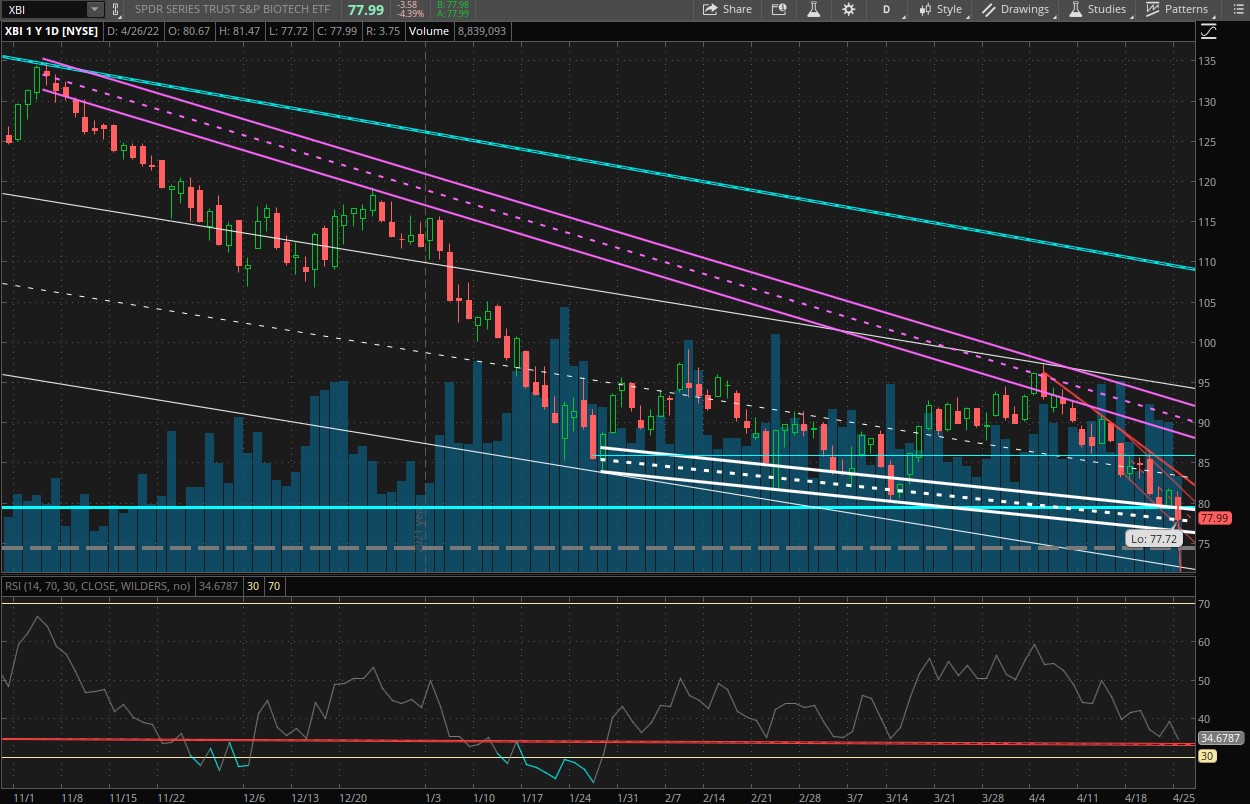This screenshot has width=1250, height=804.
Task: Click the Lo: 77.72 low price bubble
Action: click(1151, 538)
